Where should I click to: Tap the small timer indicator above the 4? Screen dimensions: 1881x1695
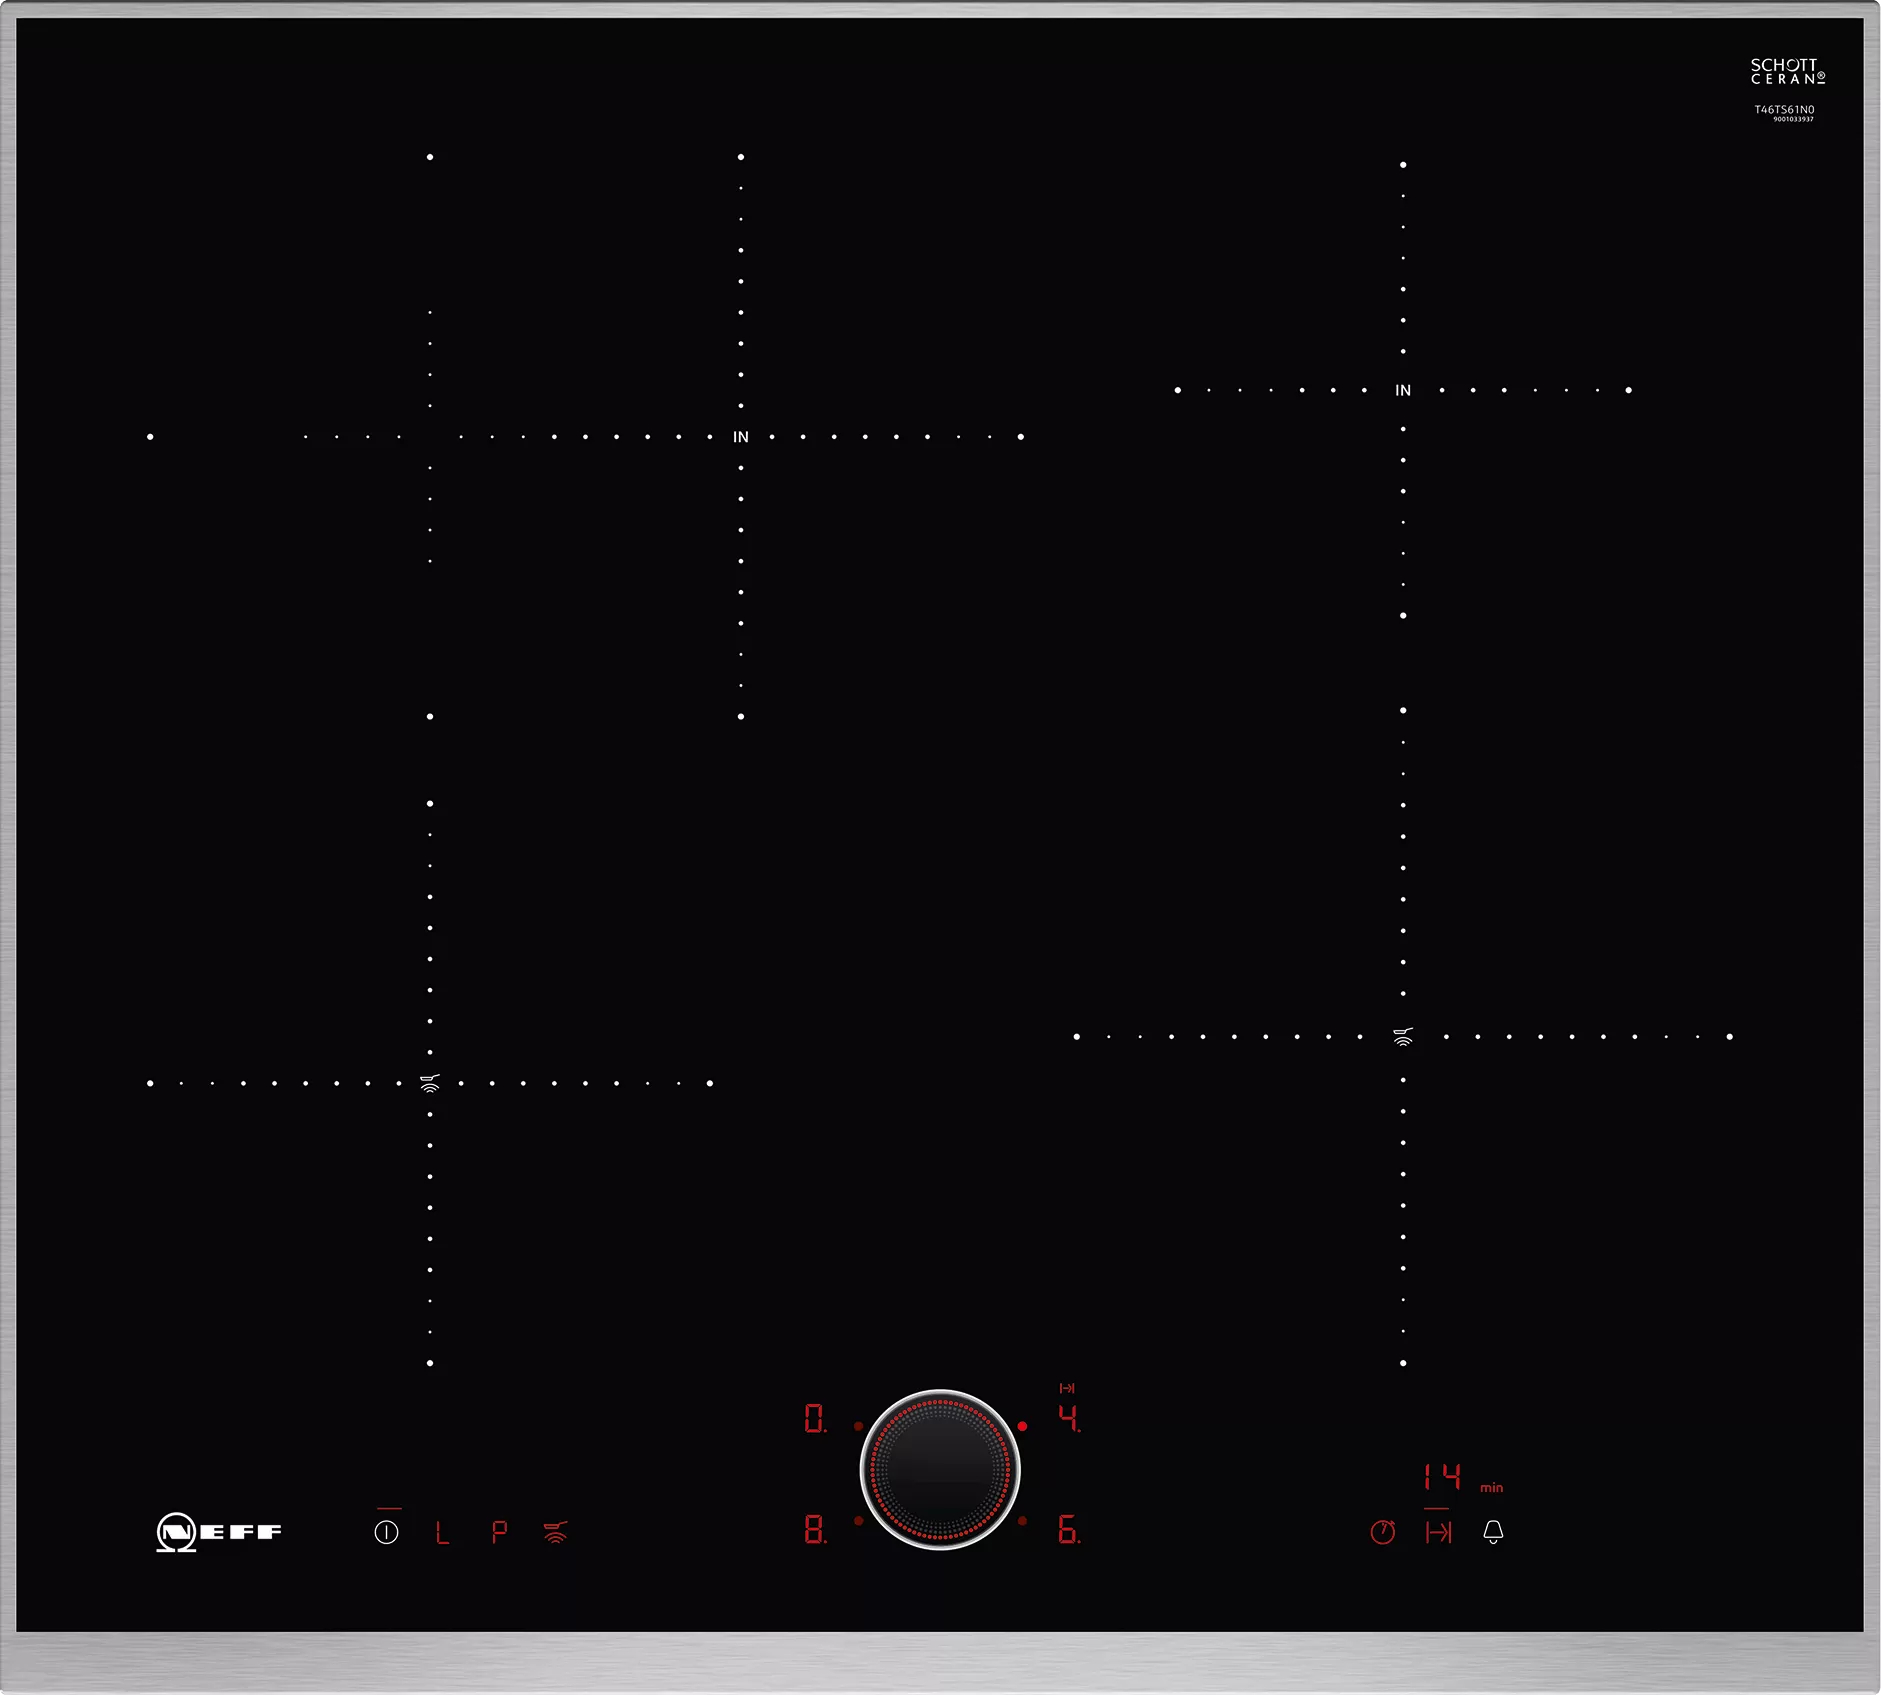(1067, 1388)
